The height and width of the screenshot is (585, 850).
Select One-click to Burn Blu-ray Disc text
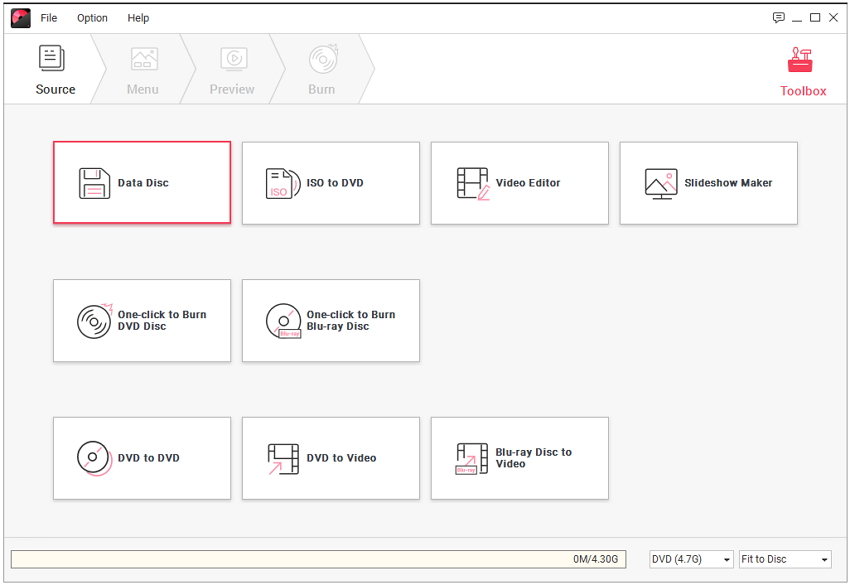(351, 320)
